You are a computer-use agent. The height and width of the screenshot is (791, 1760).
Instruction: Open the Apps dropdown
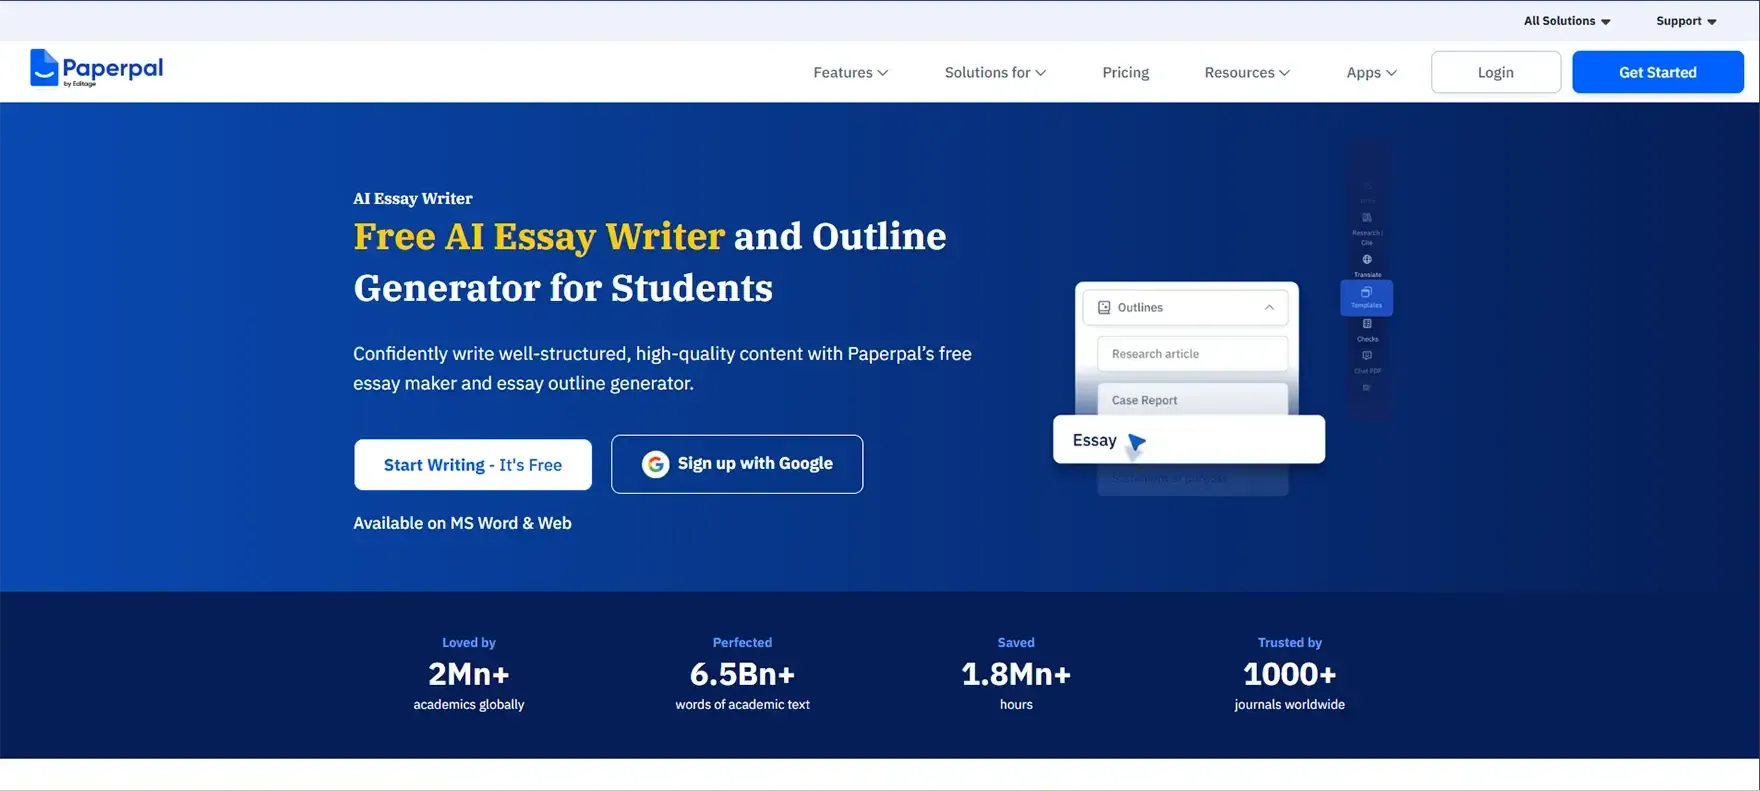(x=1371, y=73)
